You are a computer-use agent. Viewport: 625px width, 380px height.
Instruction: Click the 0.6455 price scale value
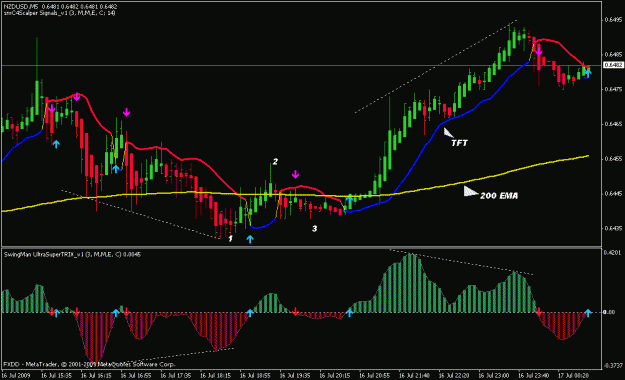[x=613, y=159]
